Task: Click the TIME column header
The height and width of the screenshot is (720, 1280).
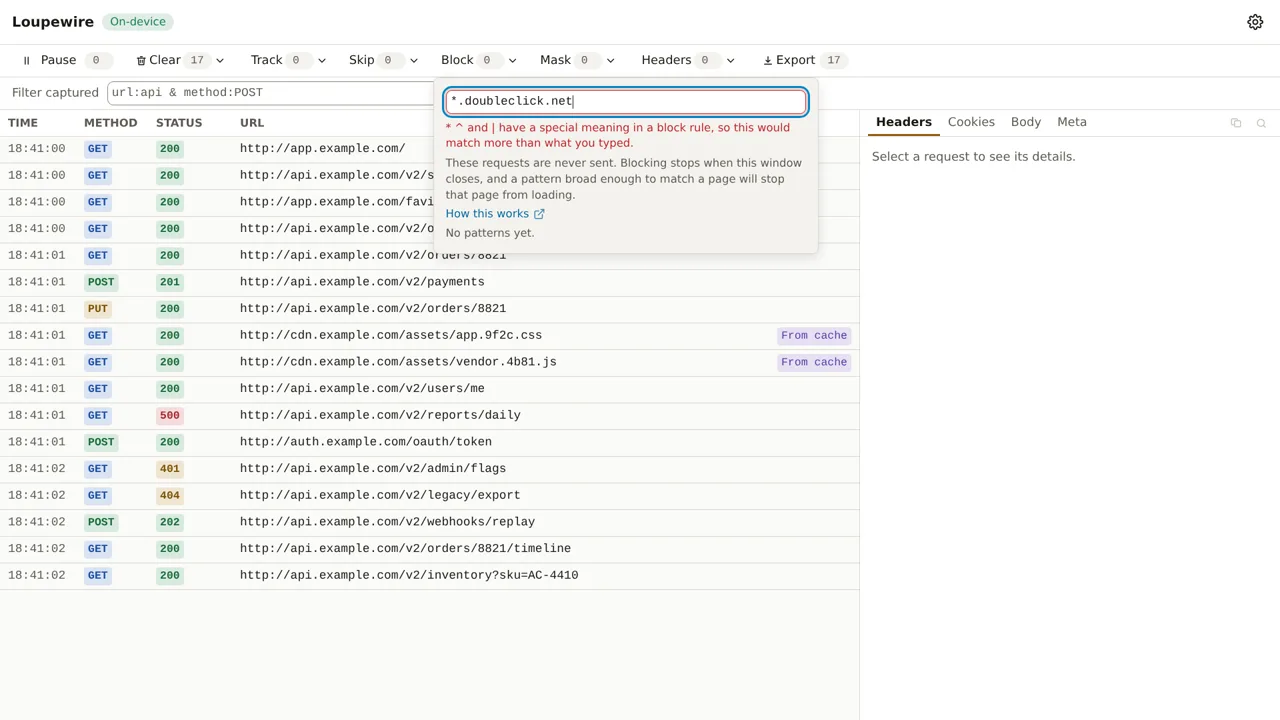Action: pos(23,123)
